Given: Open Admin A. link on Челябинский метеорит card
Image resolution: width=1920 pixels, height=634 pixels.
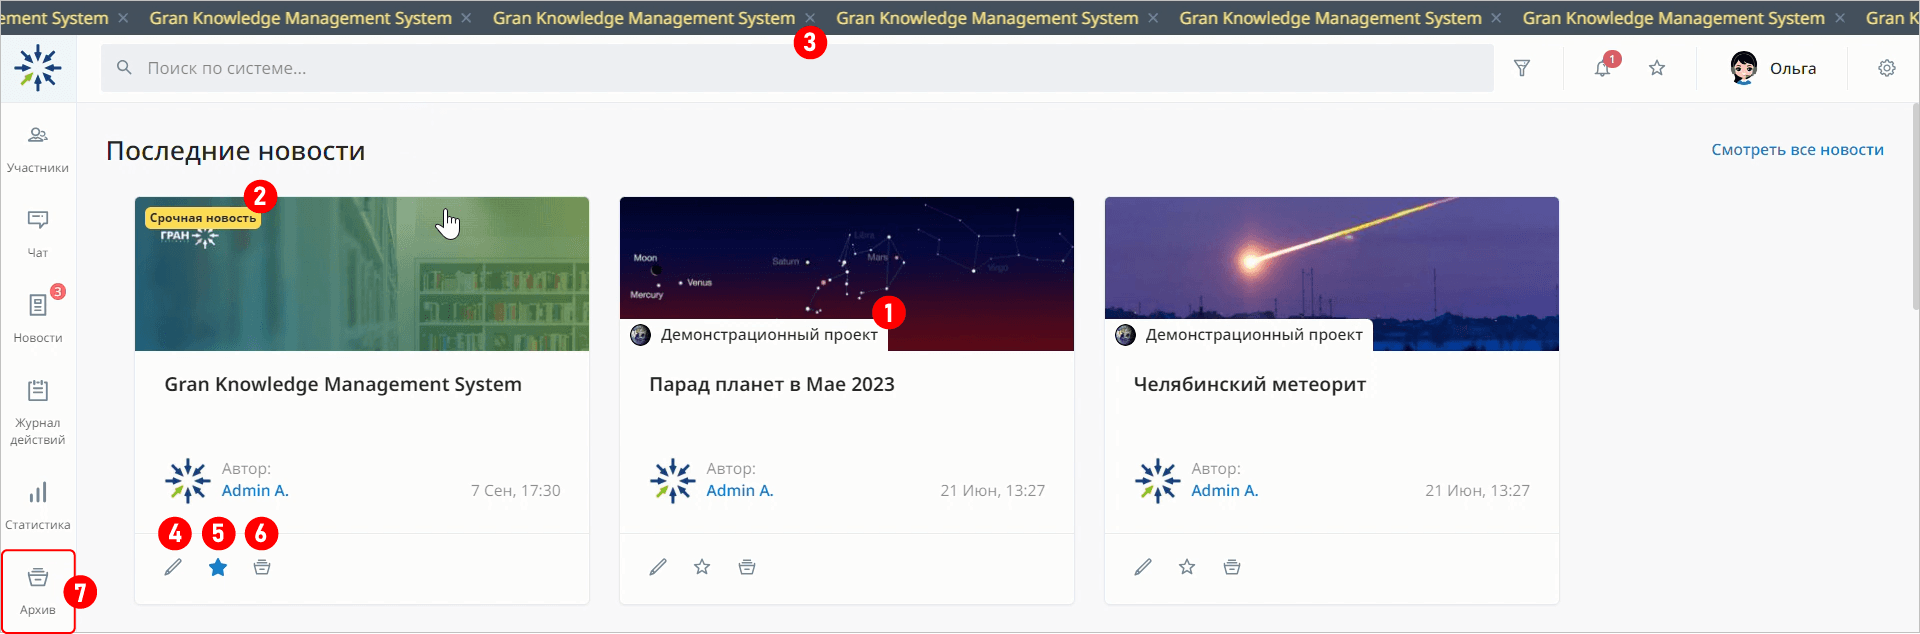Looking at the screenshot, I should click(x=1225, y=491).
